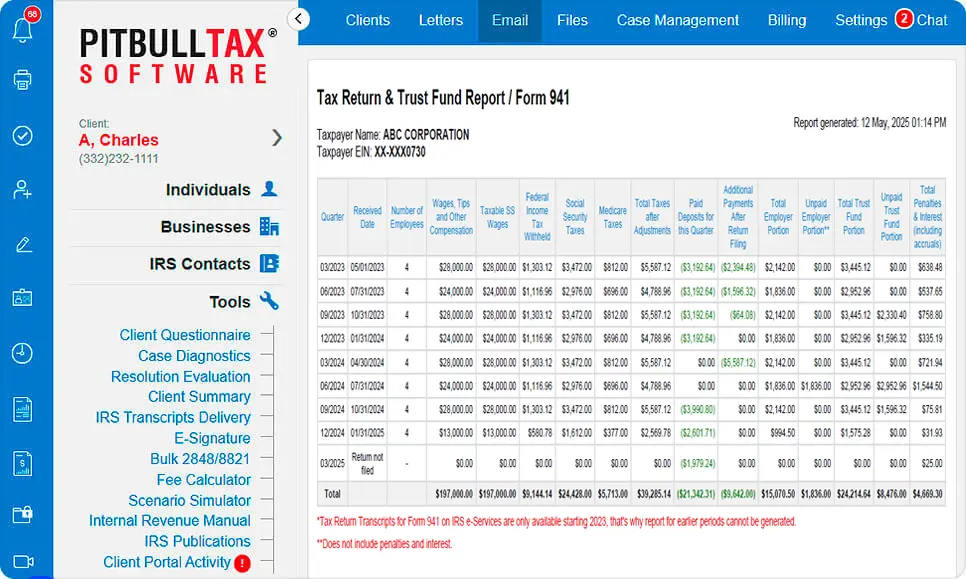Expand client A, Charles details chevron

(x=277, y=139)
